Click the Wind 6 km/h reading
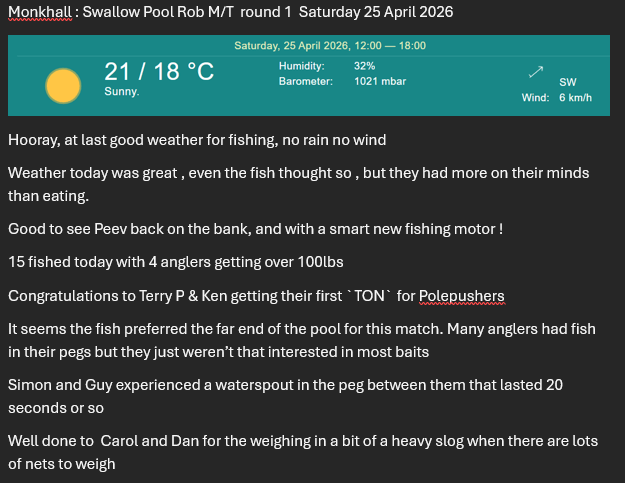Screen dimensions: 625x483 (574, 98)
